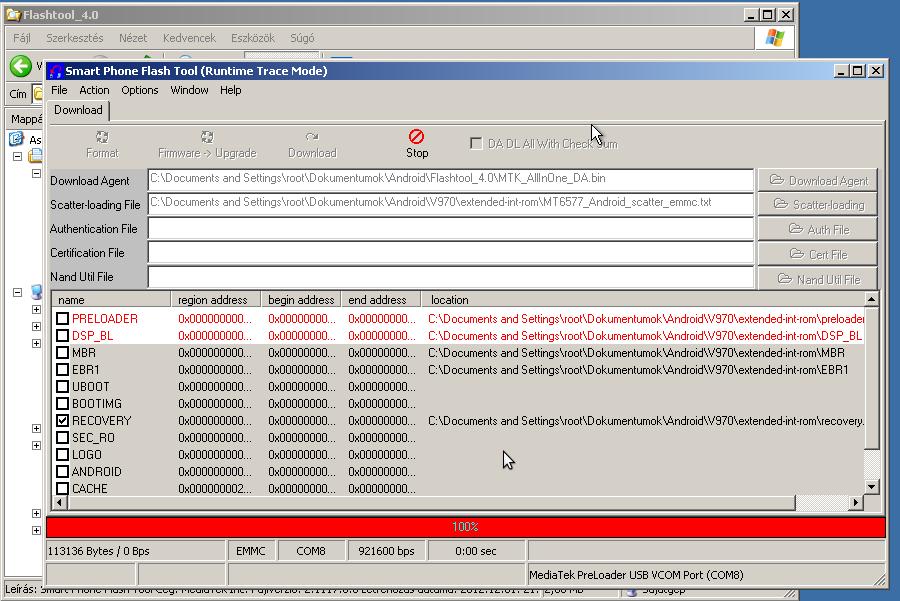Check the BOOTIMG partition checkbox
The width and height of the screenshot is (900, 601).
pos(63,404)
